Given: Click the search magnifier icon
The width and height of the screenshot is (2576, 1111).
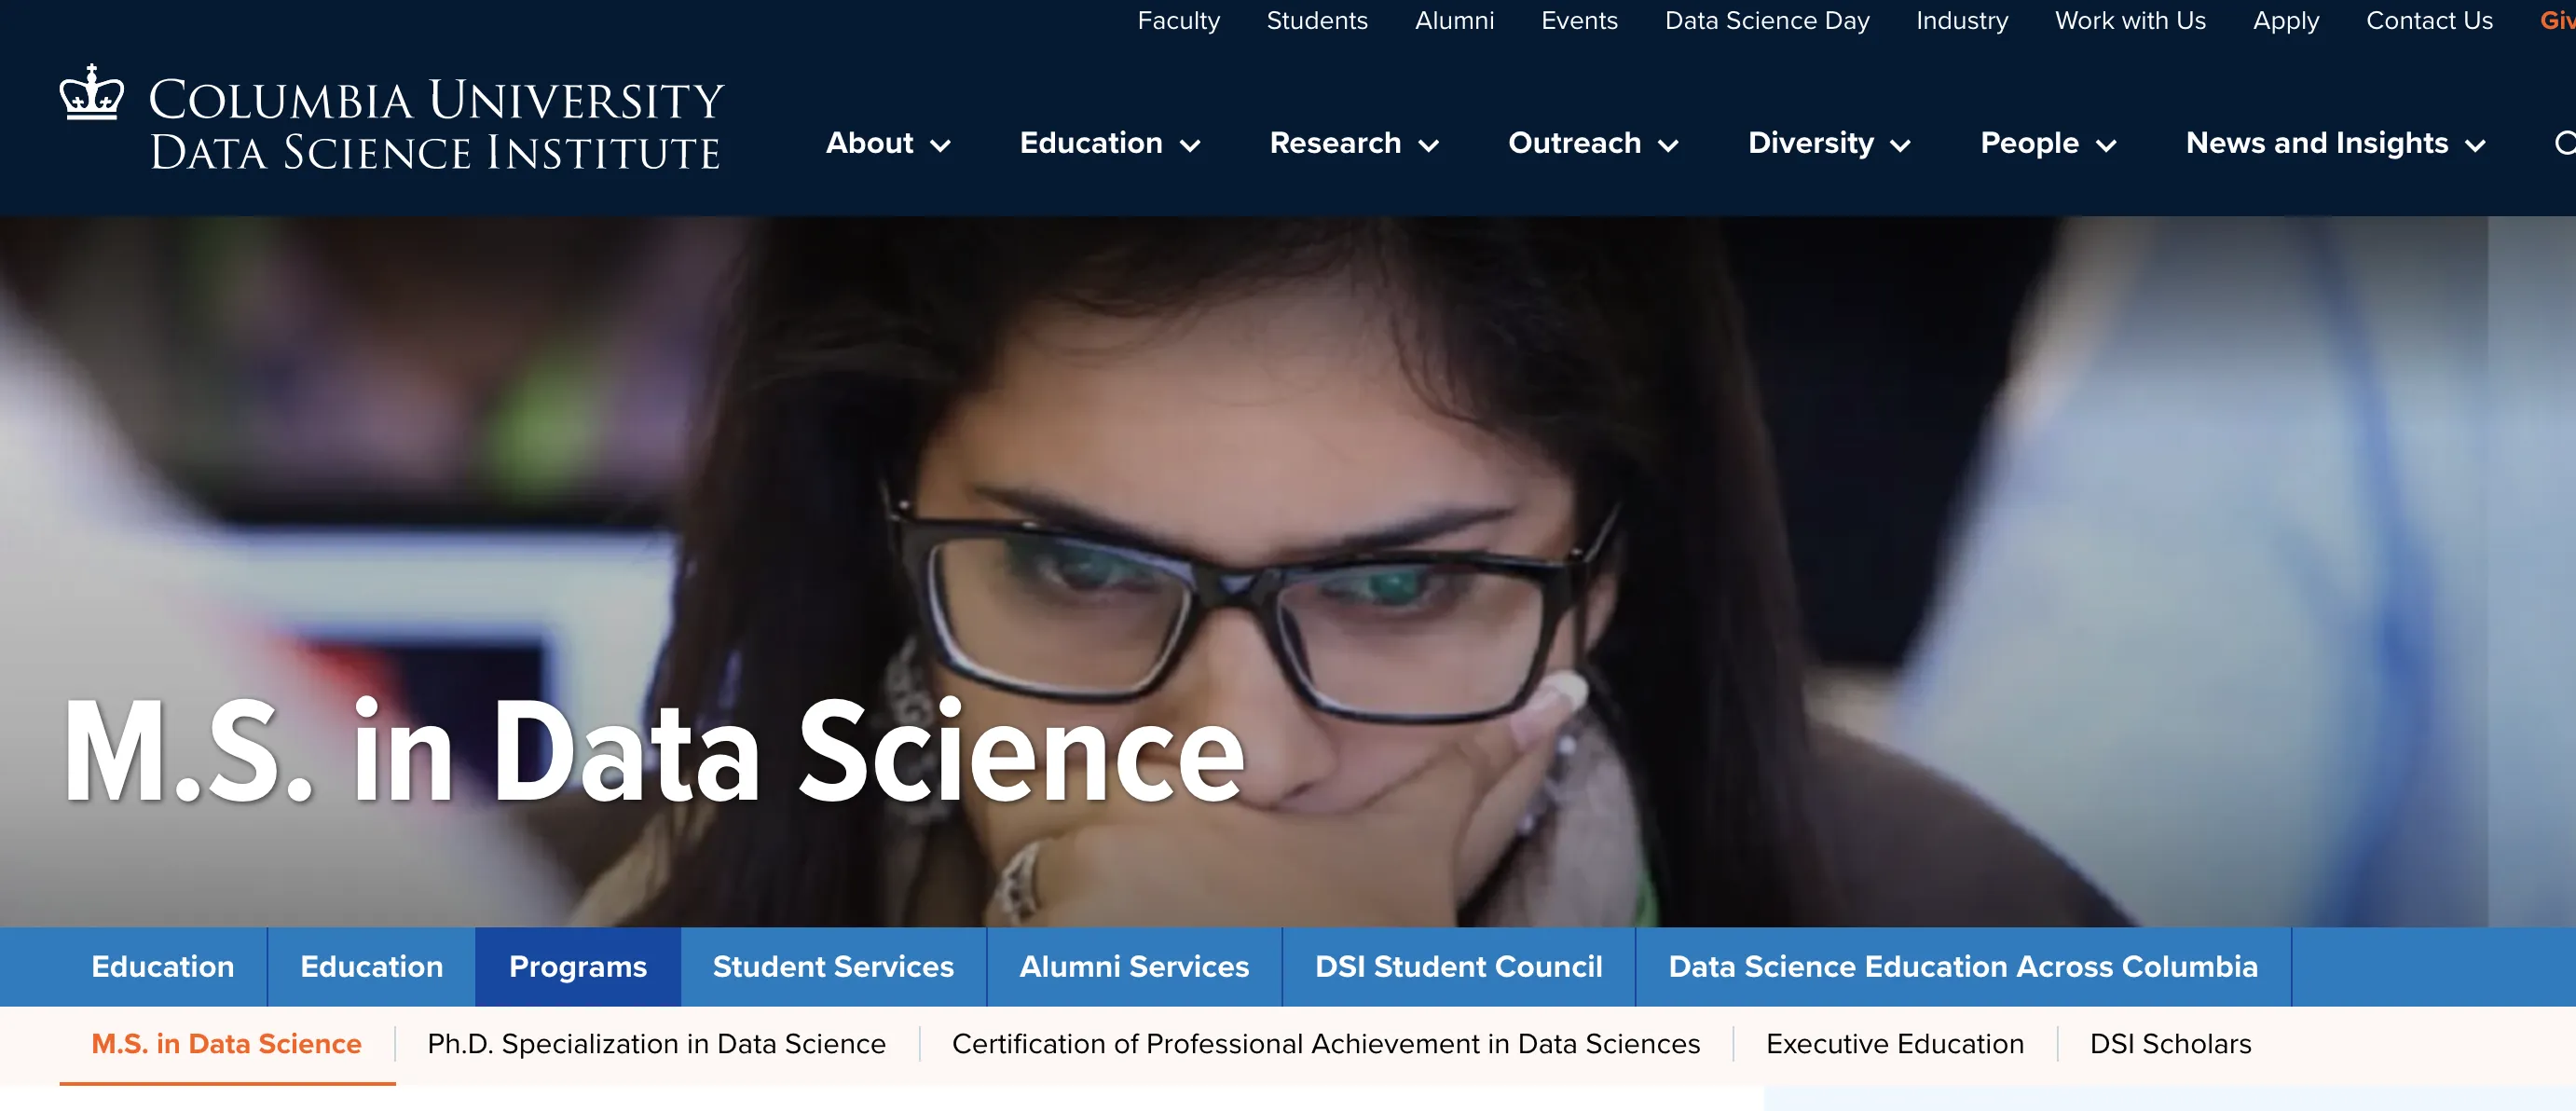Looking at the screenshot, I should [x=2564, y=144].
